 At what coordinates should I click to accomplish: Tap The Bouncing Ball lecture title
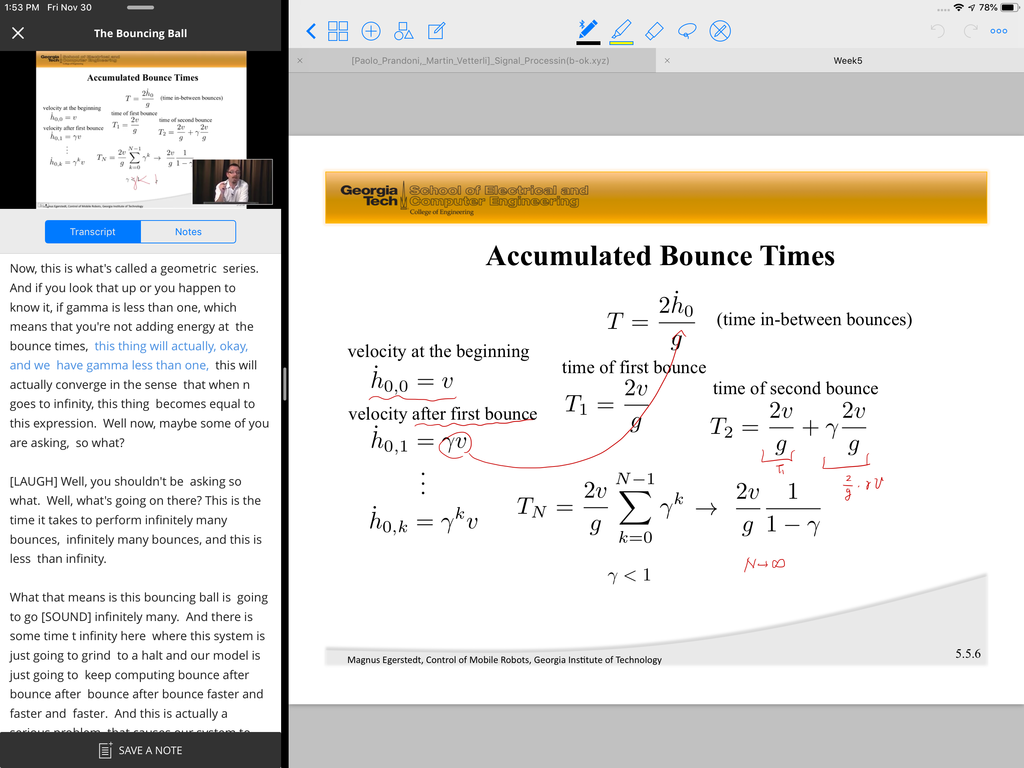point(140,33)
